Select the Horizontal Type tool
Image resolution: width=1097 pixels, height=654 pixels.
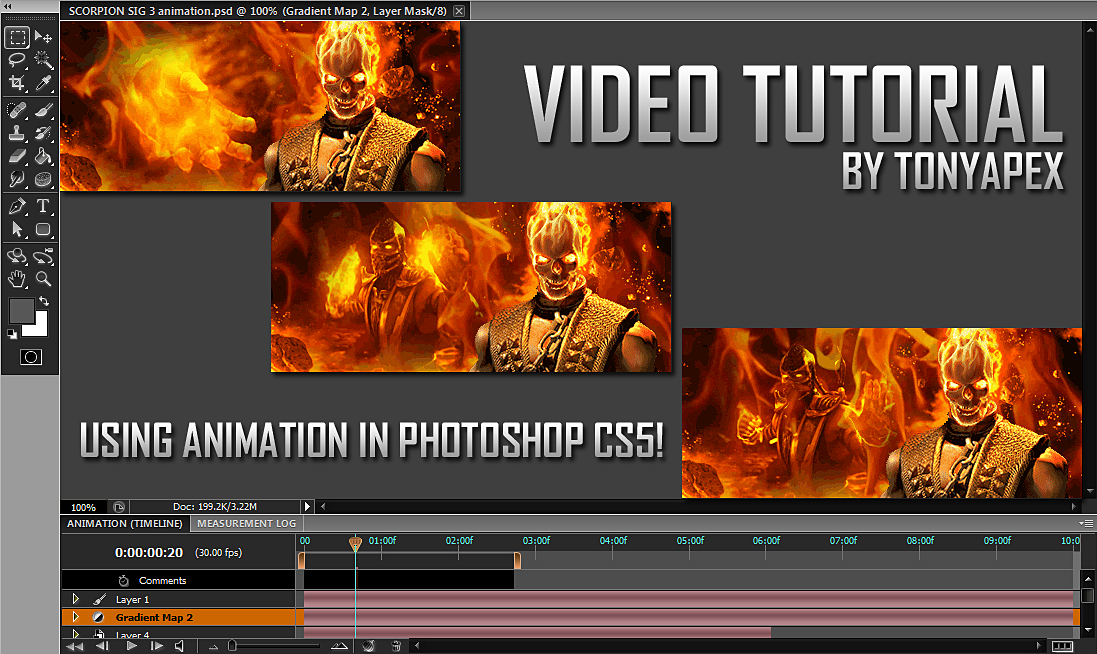tap(43, 206)
